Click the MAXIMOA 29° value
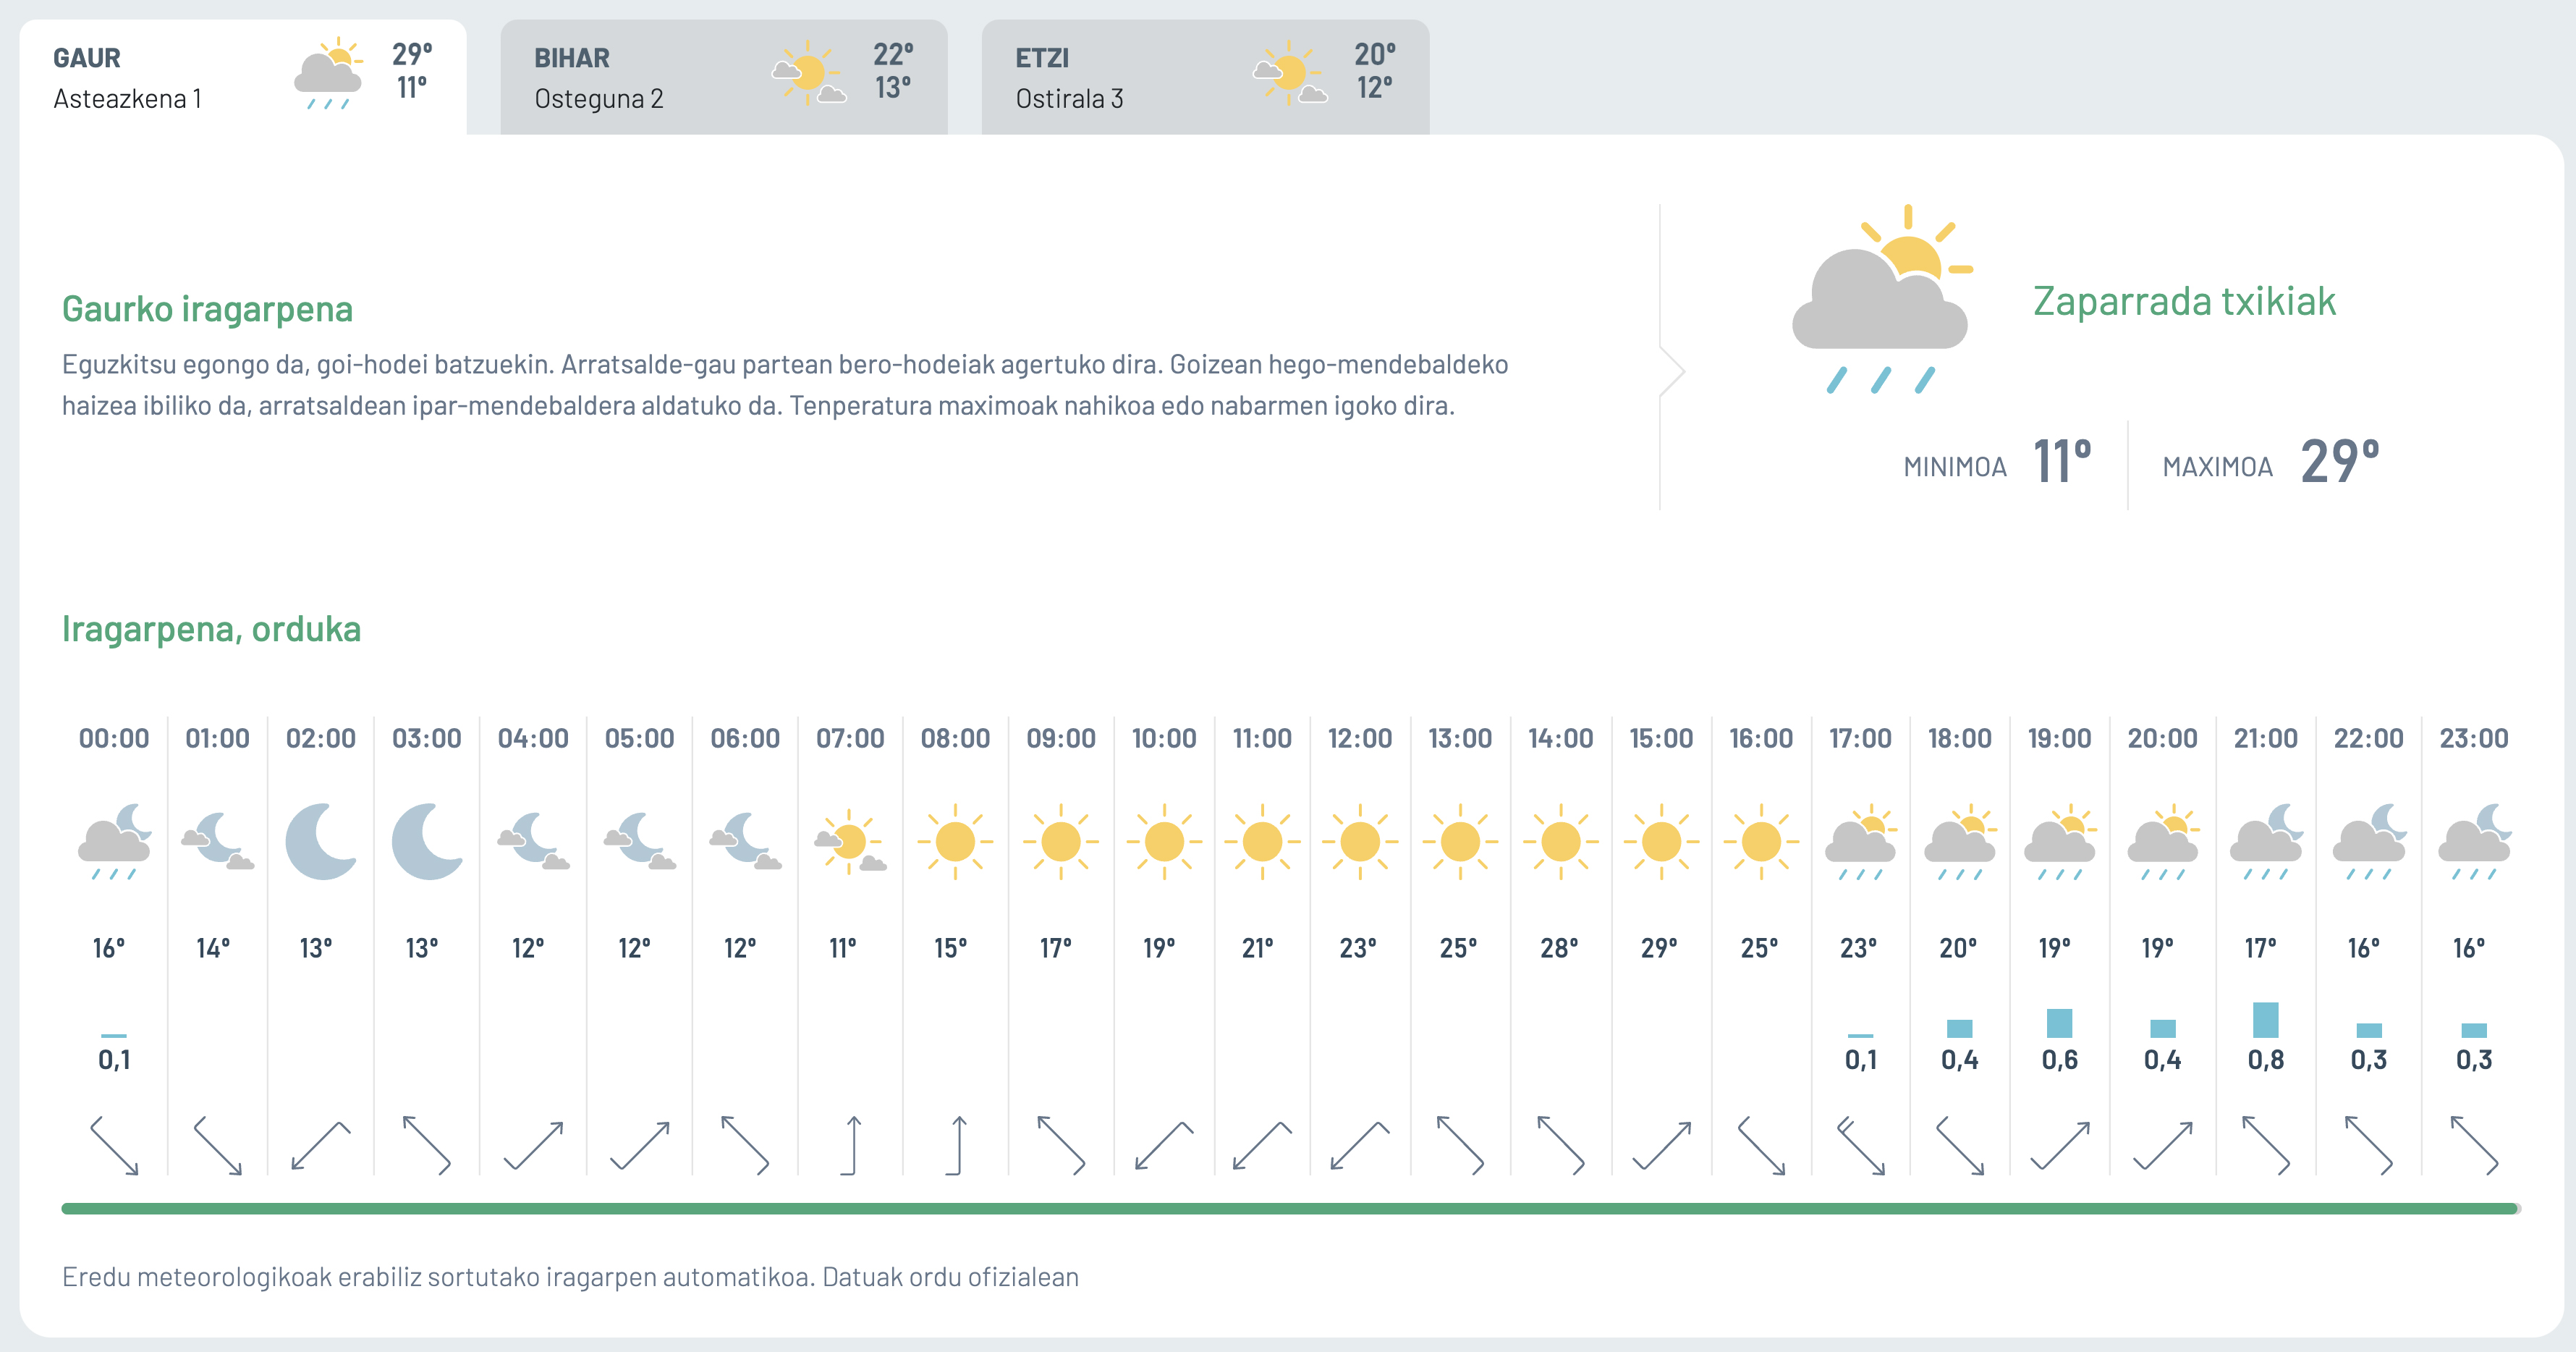 [2340, 462]
